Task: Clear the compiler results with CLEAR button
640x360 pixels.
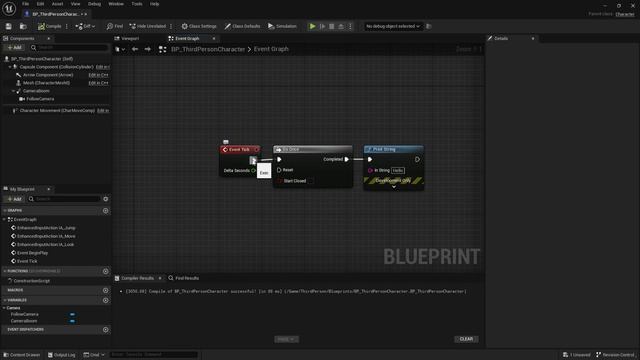Action: coord(466,339)
